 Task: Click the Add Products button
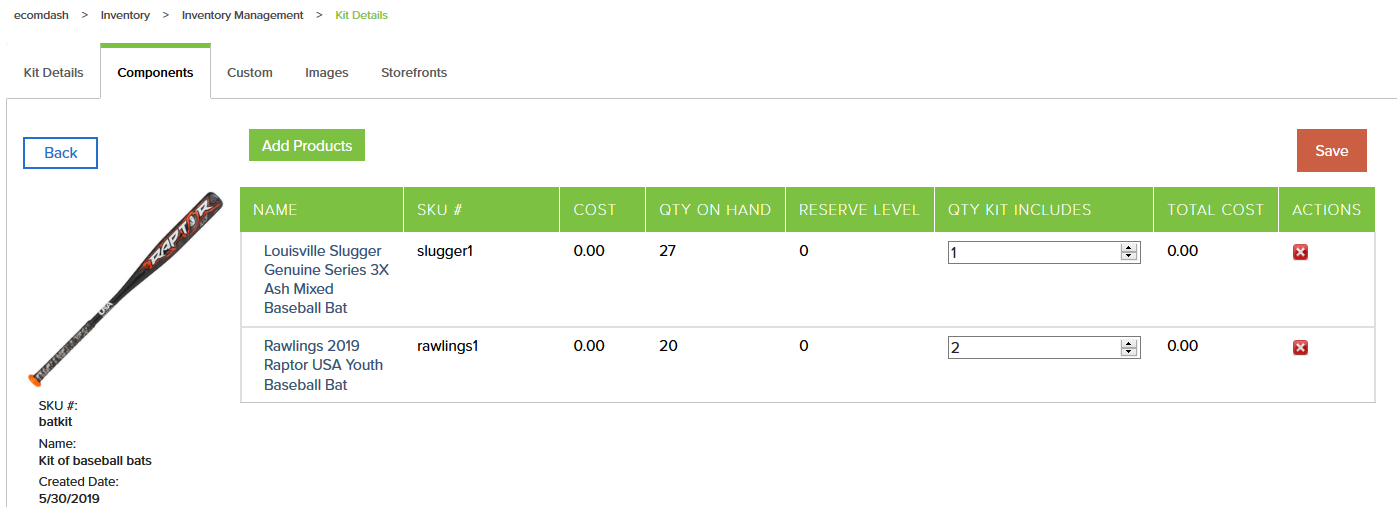[307, 145]
